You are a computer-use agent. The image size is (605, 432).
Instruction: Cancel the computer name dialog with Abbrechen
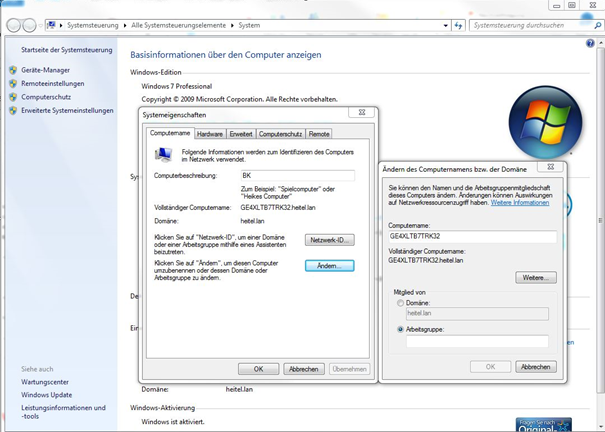point(536,367)
